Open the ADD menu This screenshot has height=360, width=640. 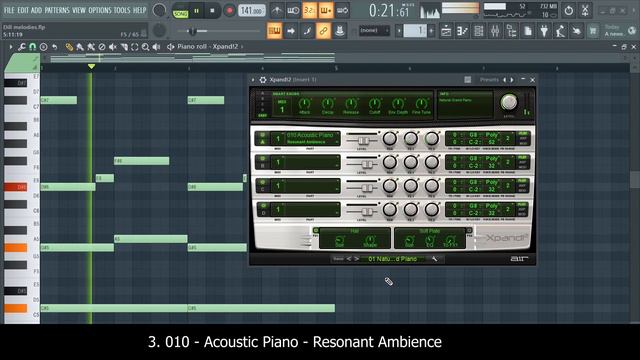[x=36, y=10]
